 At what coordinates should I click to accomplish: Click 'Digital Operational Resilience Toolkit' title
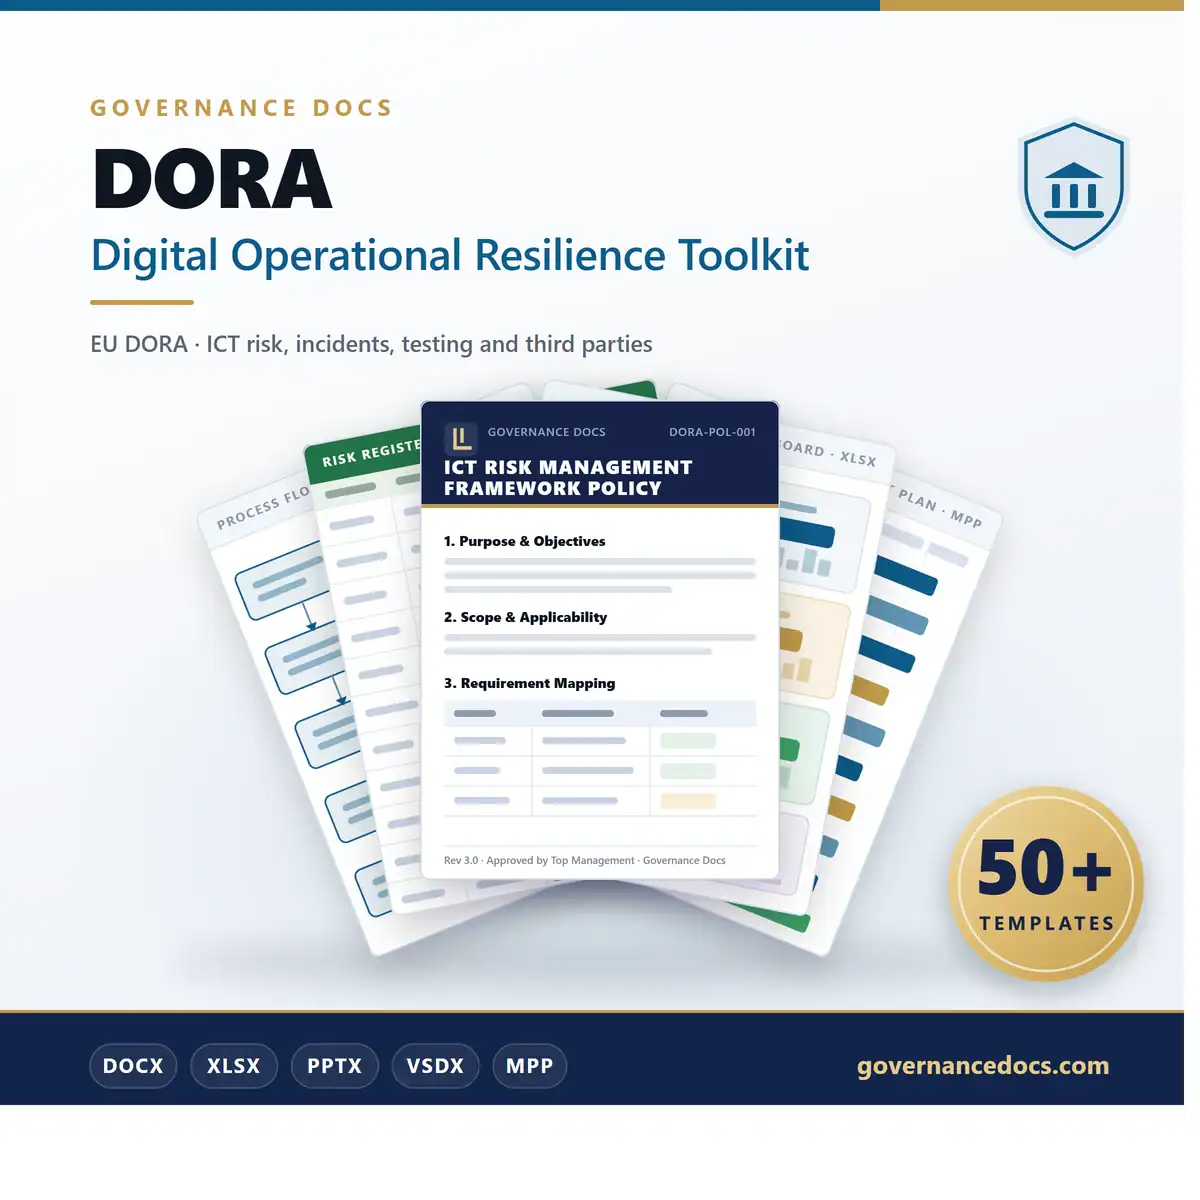450,256
